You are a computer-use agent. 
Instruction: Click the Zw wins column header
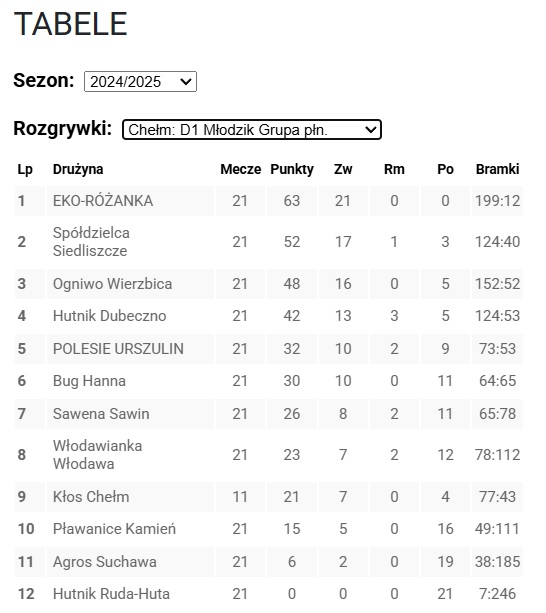pyautogui.click(x=343, y=169)
